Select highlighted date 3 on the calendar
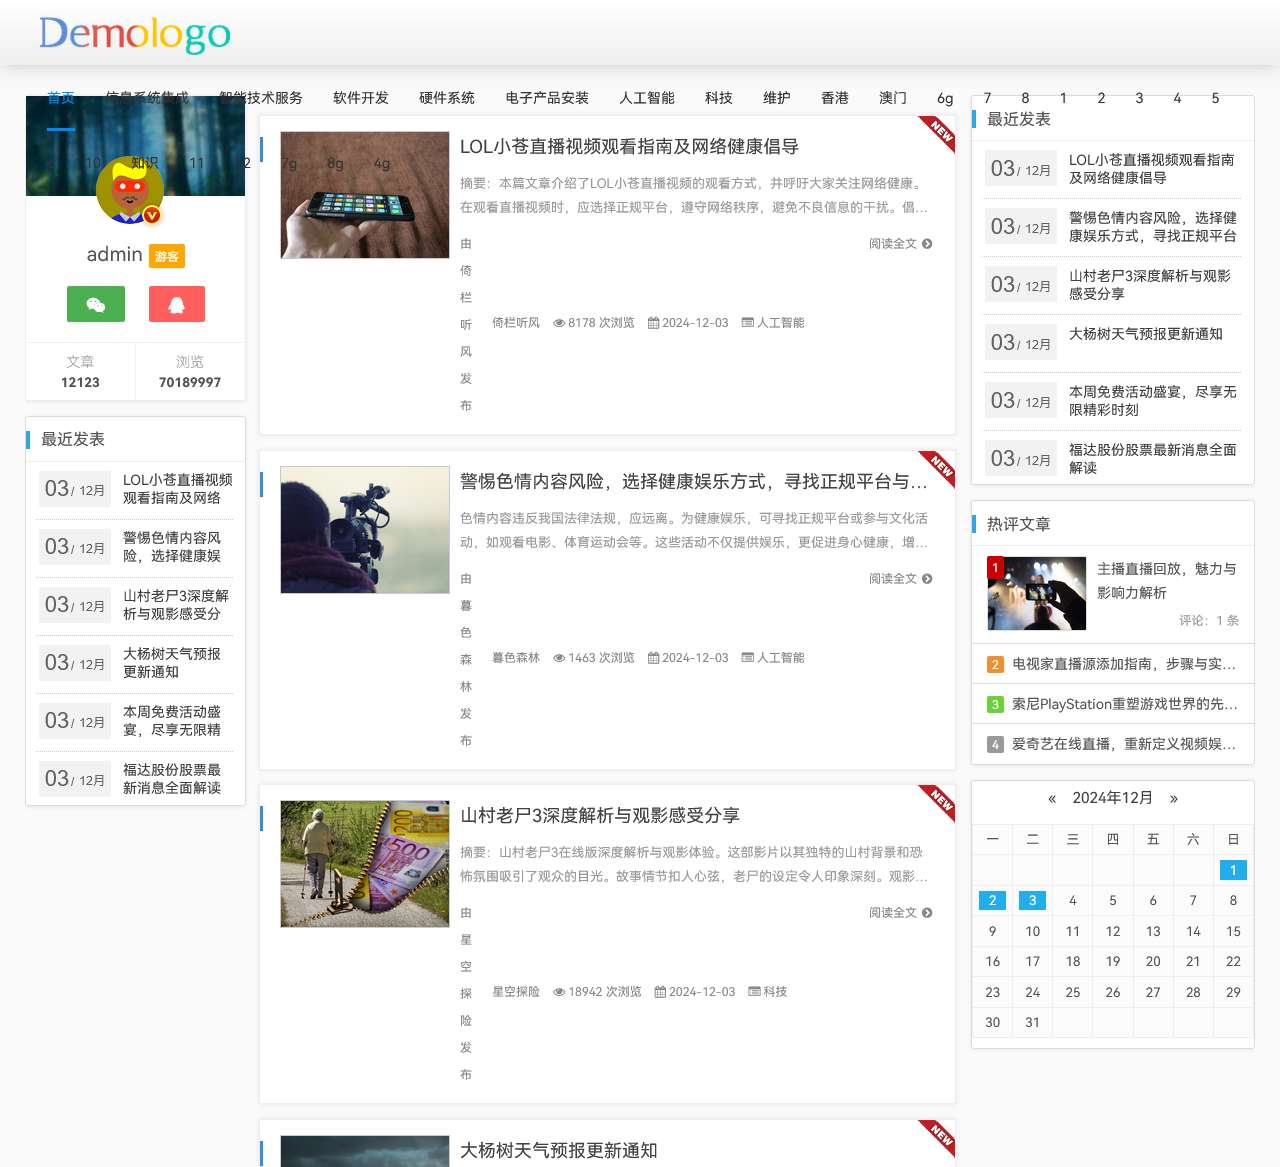The image size is (1280, 1167). pyautogui.click(x=1033, y=900)
